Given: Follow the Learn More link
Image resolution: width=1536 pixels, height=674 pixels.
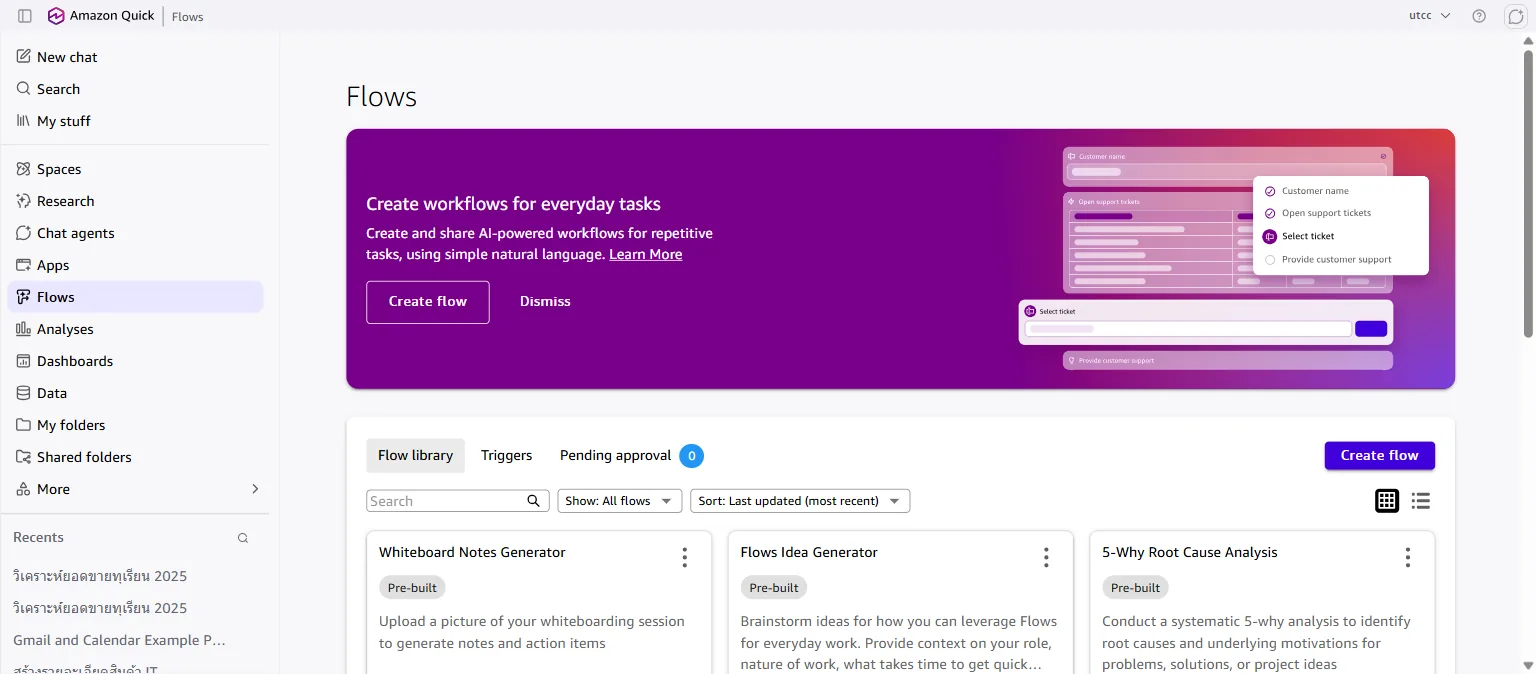Looking at the screenshot, I should (x=646, y=254).
